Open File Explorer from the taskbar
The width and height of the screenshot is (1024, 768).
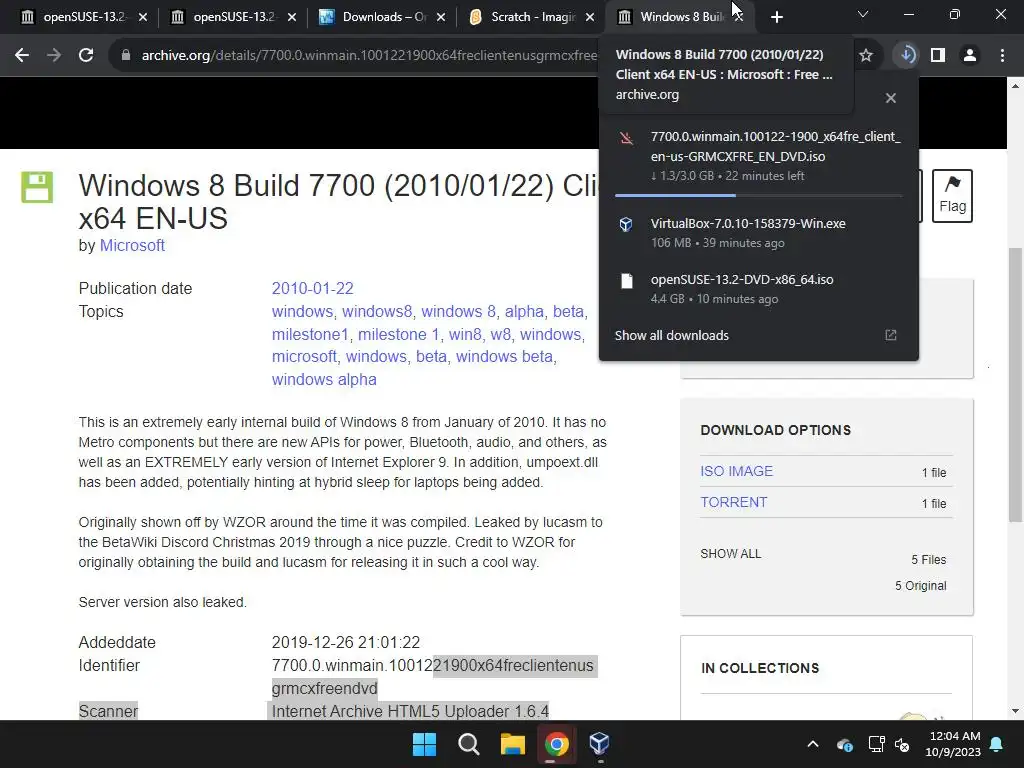click(x=513, y=744)
